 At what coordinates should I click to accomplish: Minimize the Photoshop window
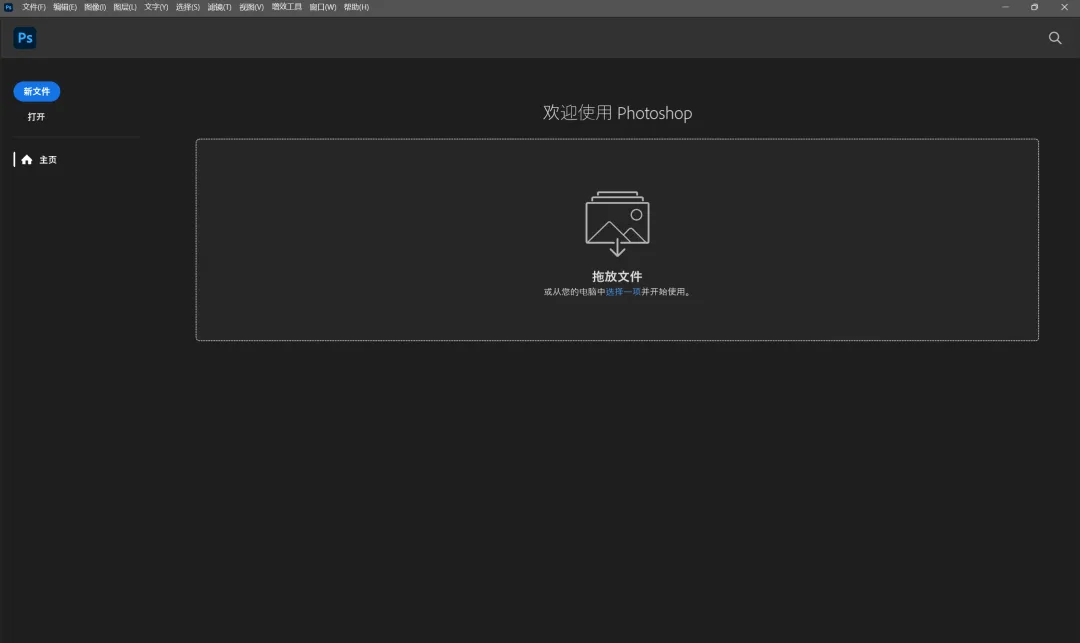pyautogui.click(x=1006, y=7)
